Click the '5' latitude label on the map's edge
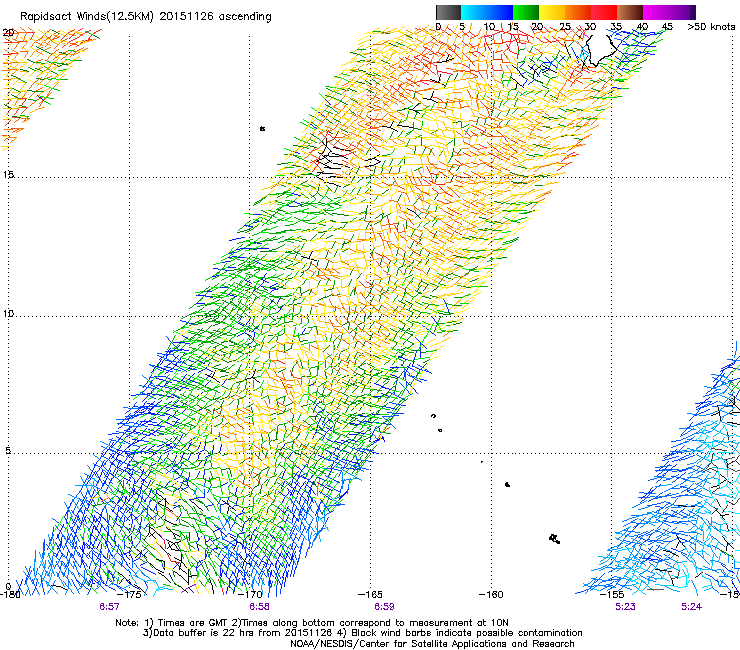 click(x=8, y=451)
